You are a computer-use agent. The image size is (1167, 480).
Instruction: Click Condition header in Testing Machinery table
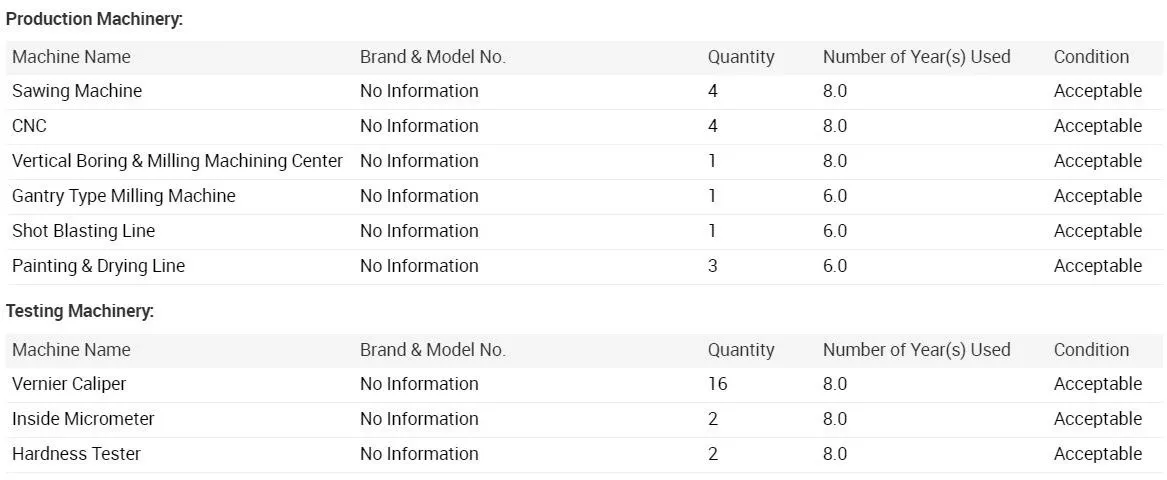[x=1091, y=350]
